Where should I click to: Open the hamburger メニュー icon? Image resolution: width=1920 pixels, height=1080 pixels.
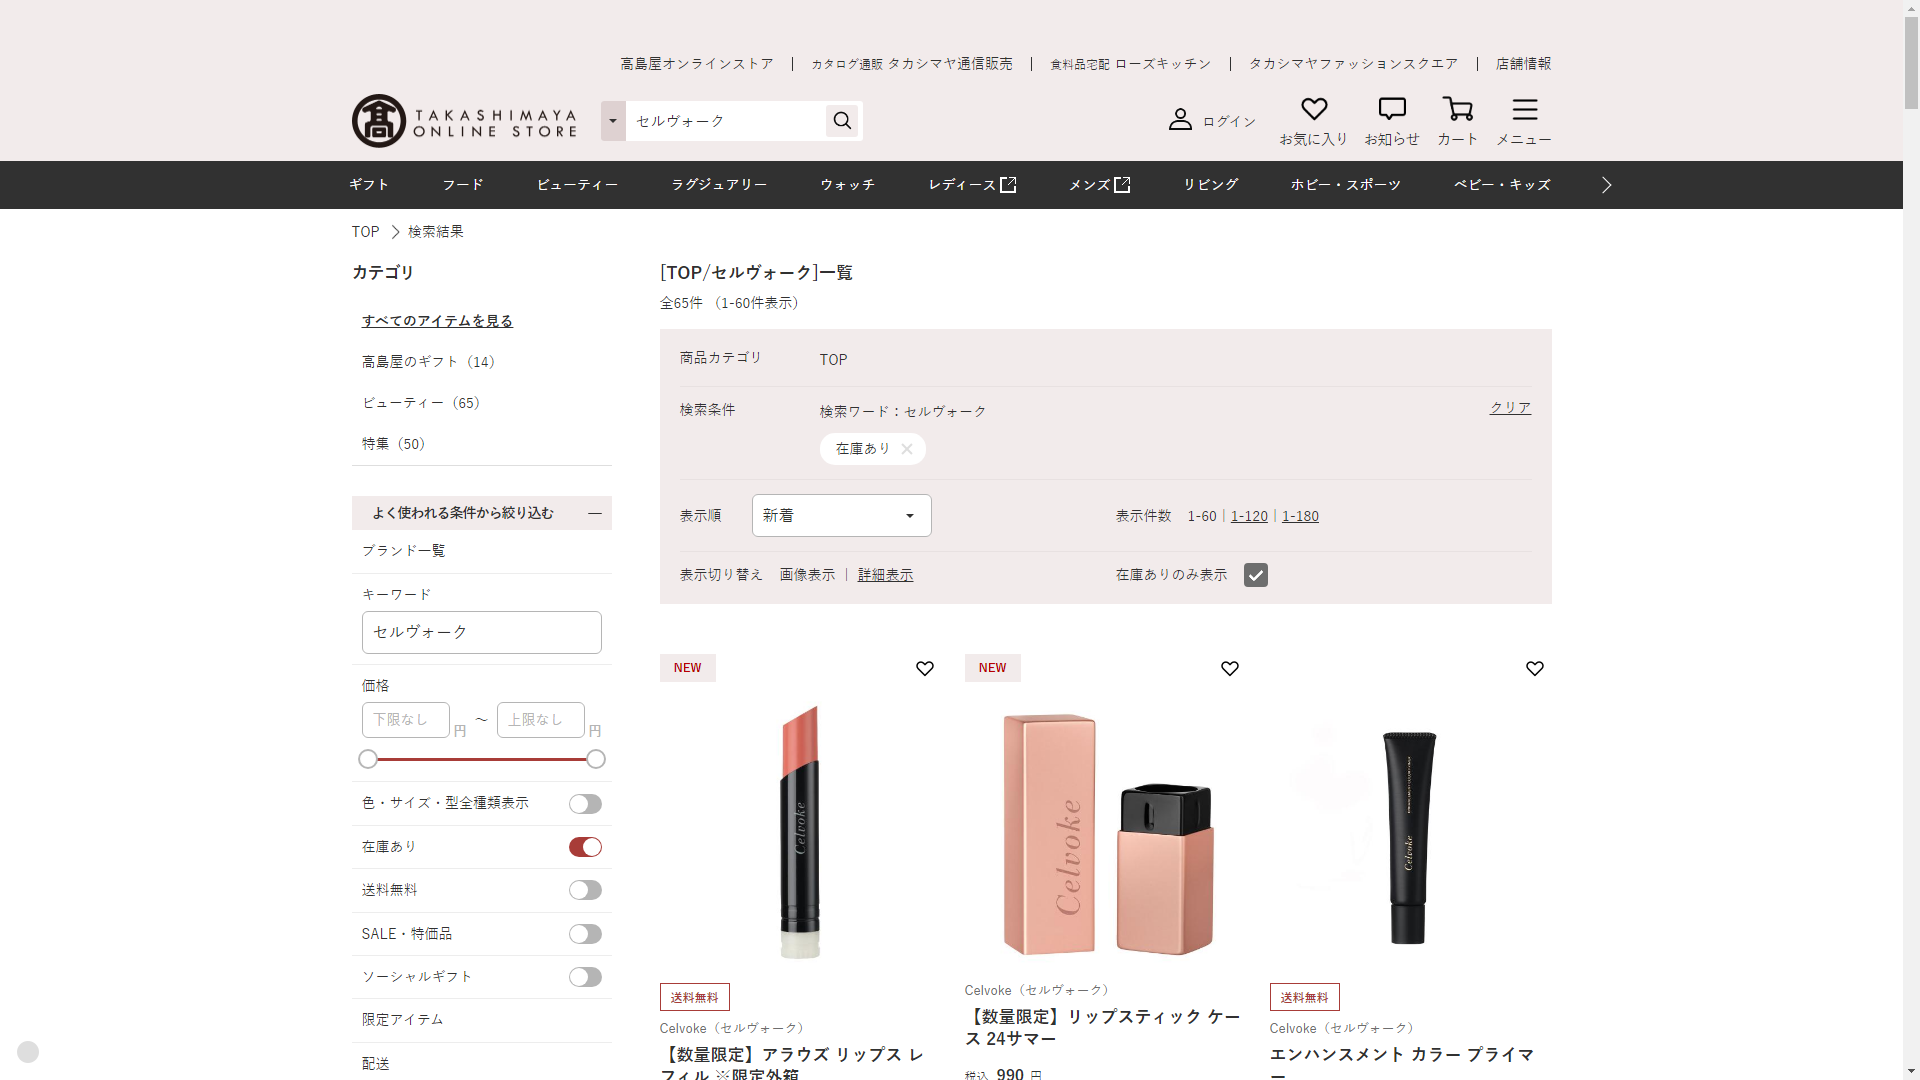pos(1524,109)
